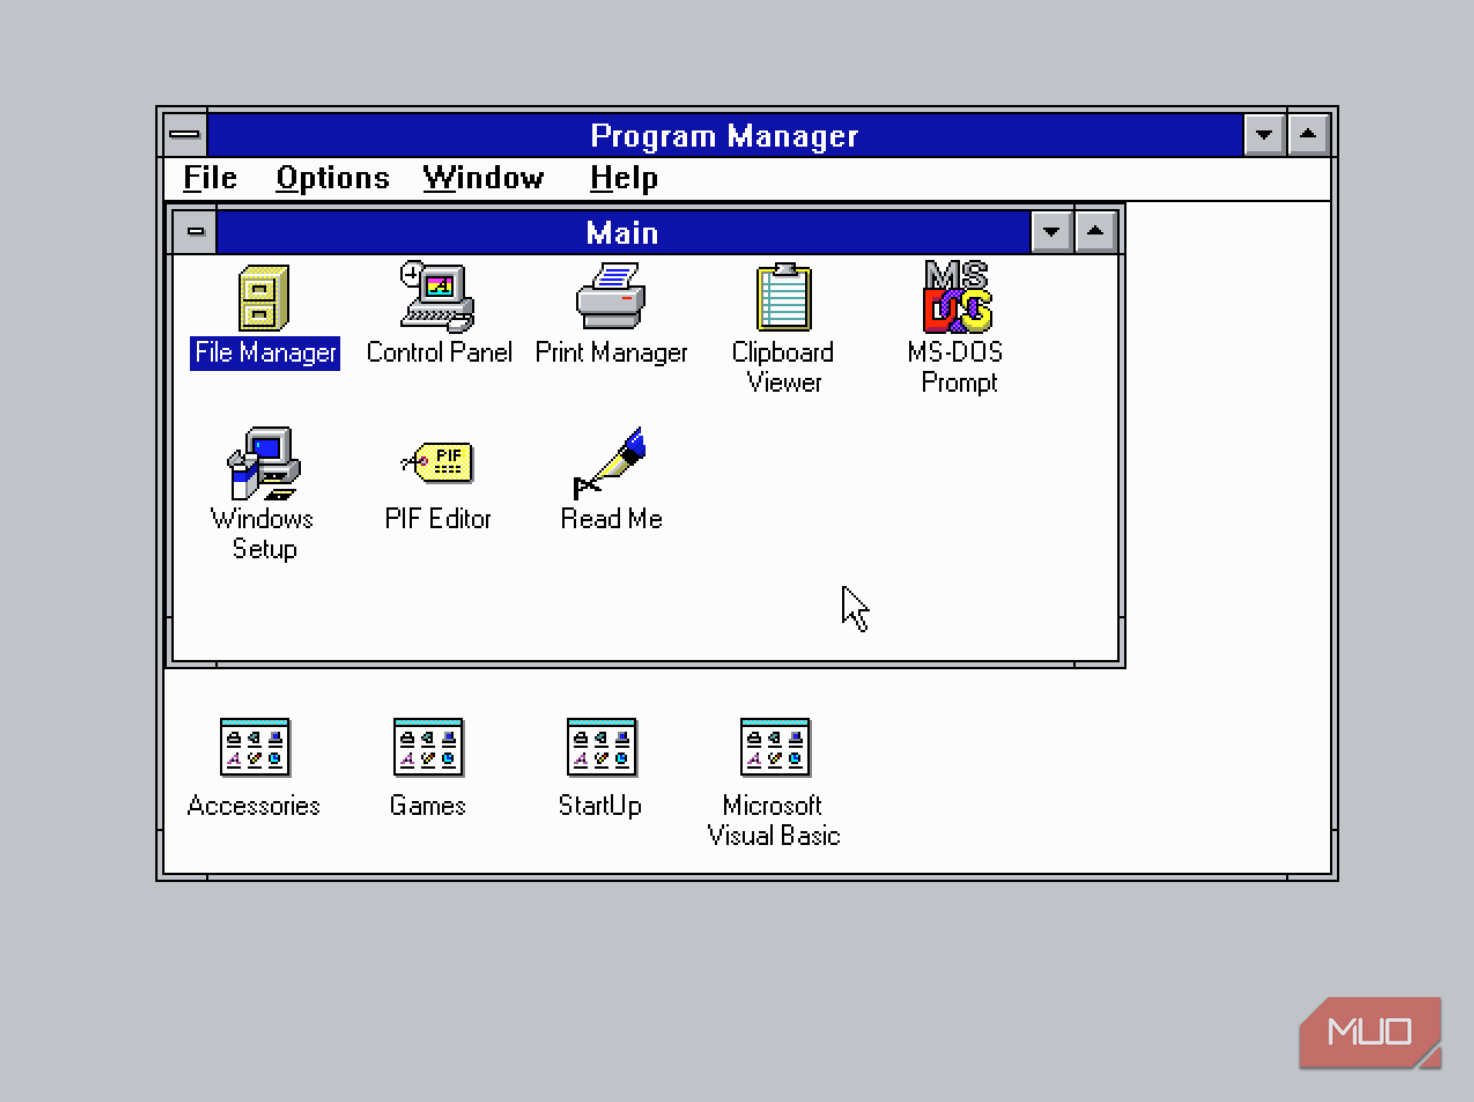Image resolution: width=1474 pixels, height=1102 pixels.
Task: Minimize the Program Manager window
Action: tap(1264, 134)
